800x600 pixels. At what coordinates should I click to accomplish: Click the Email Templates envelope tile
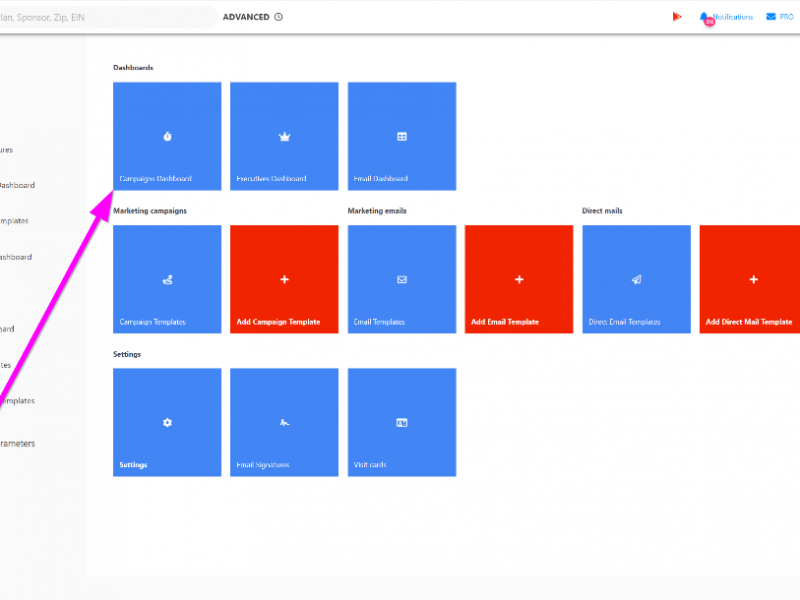(402, 279)
